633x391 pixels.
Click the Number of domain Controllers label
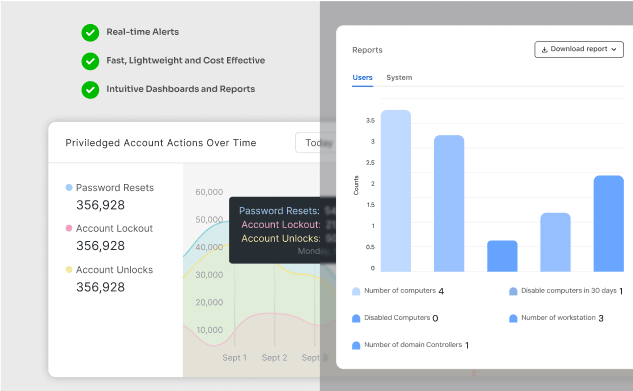(x=413, y=345)
